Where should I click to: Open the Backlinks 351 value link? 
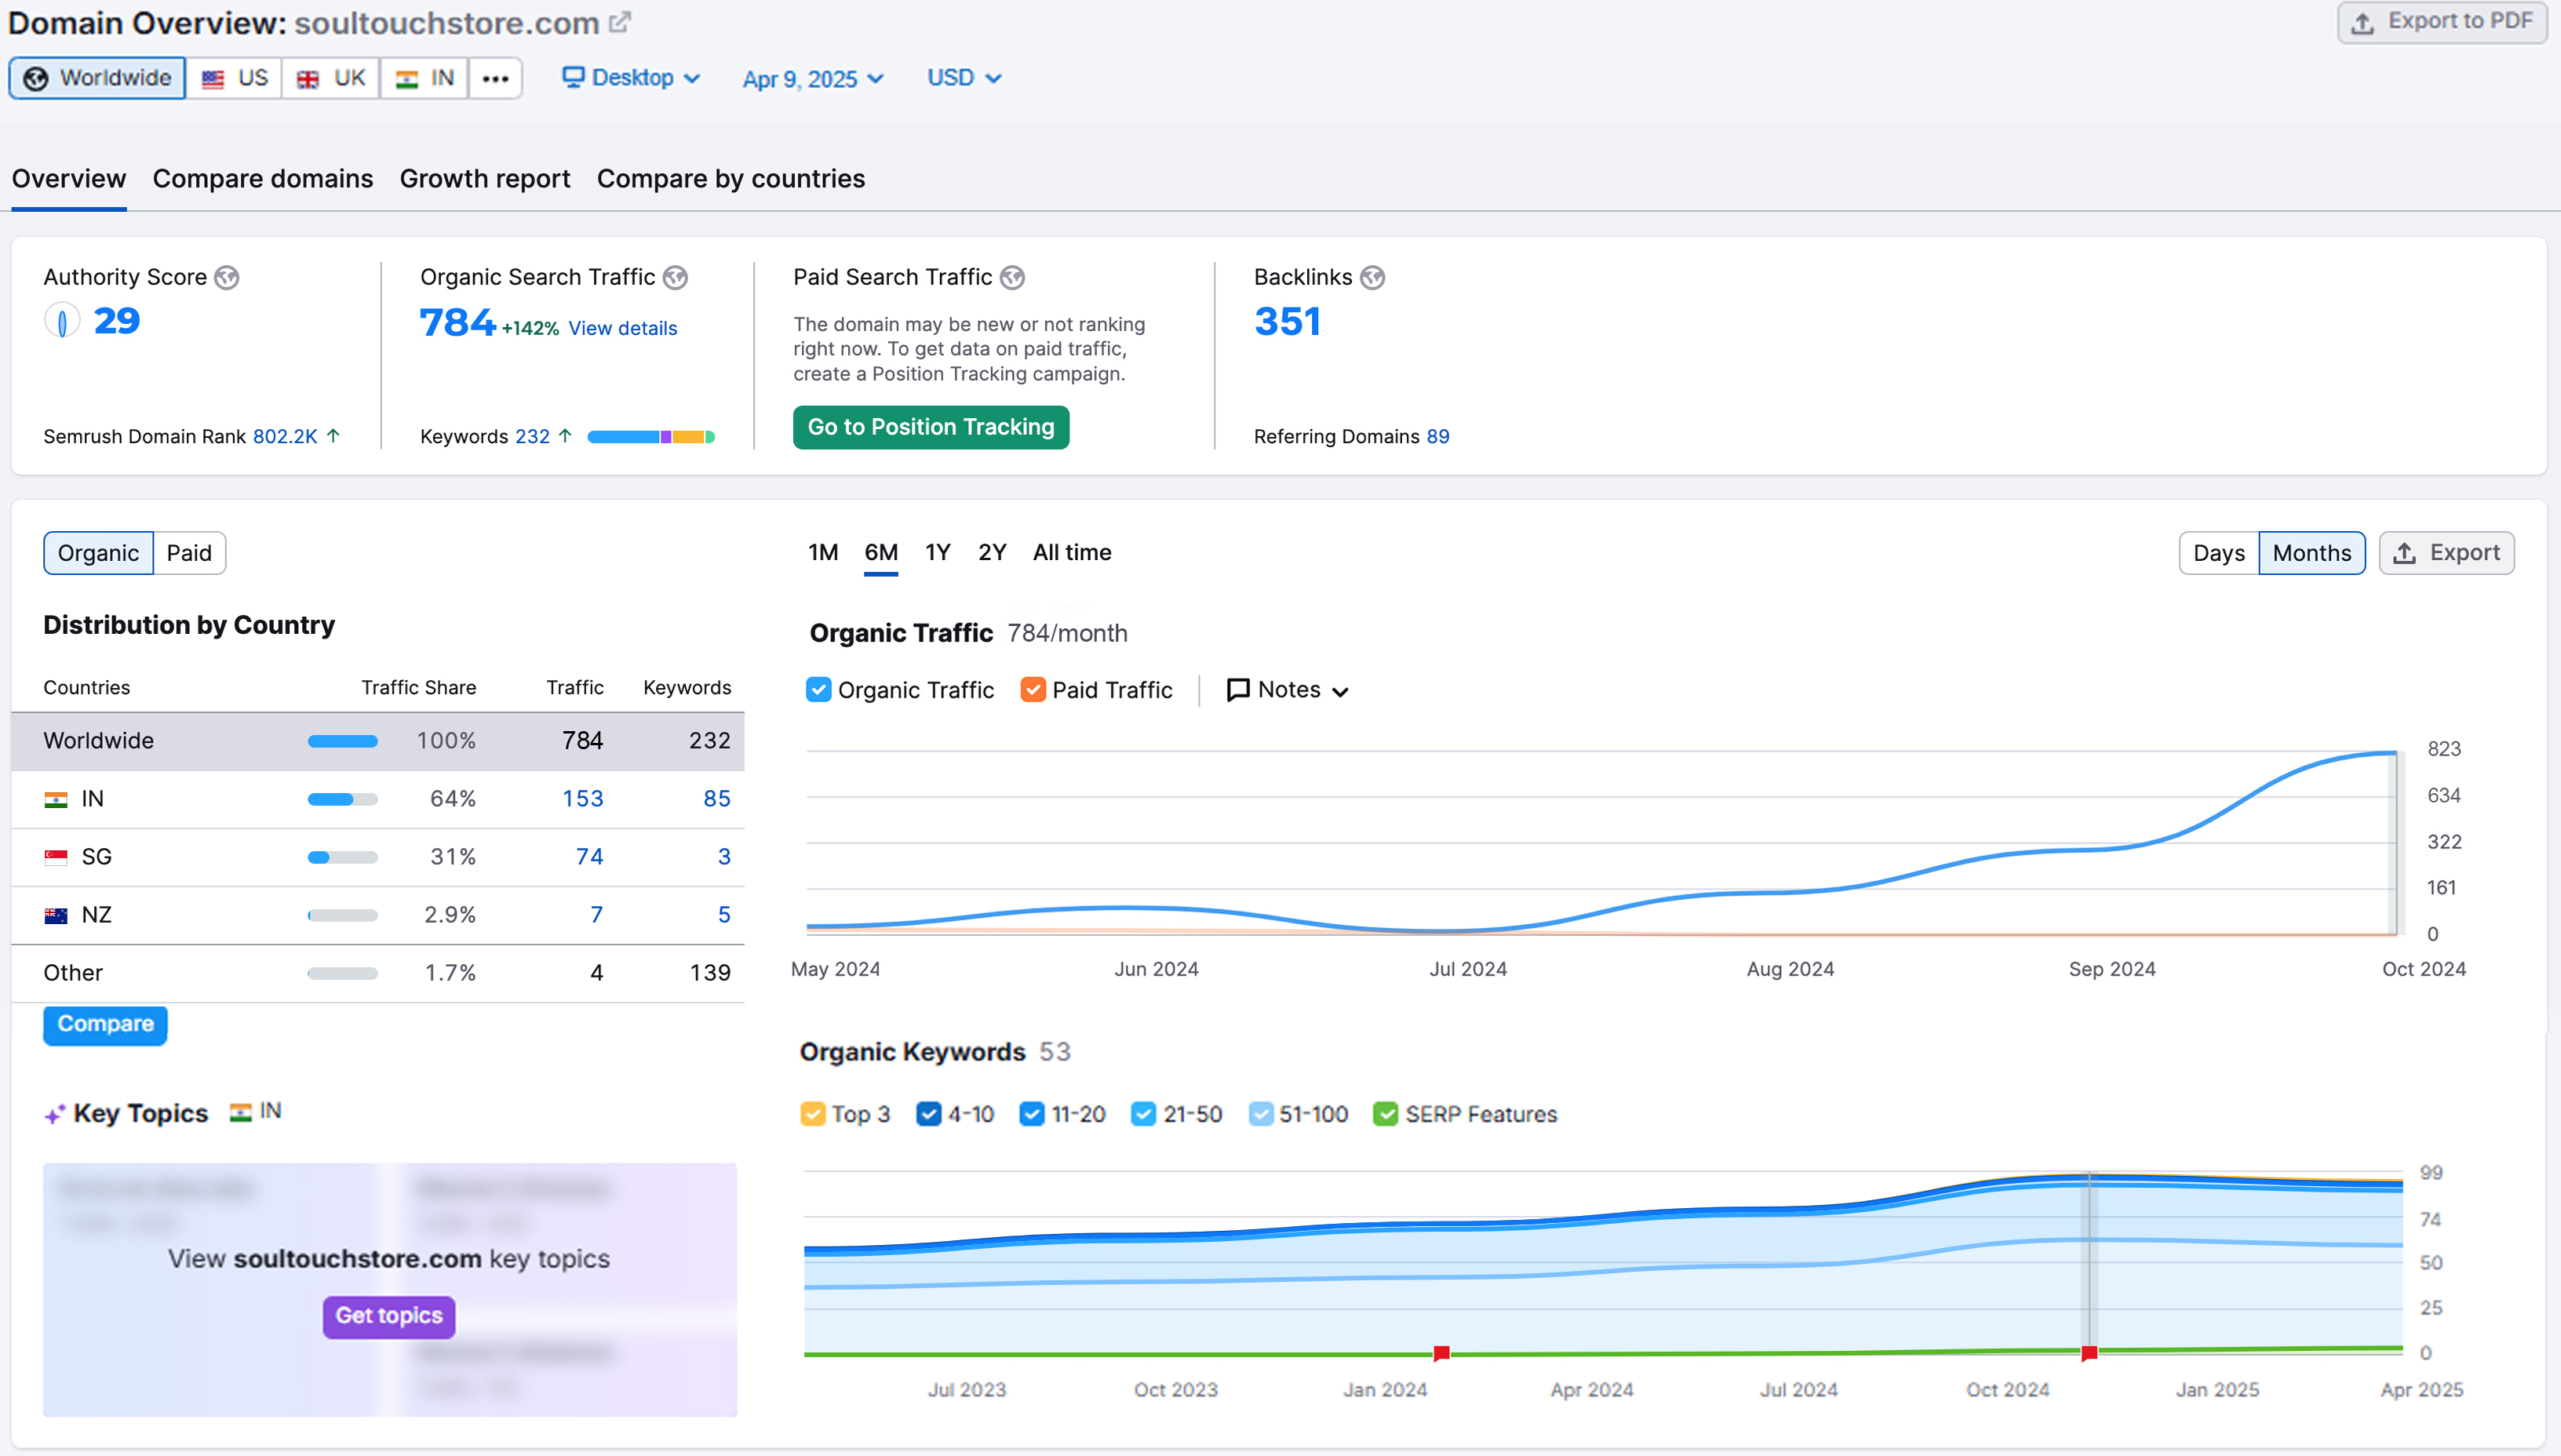click(1287, 321)
